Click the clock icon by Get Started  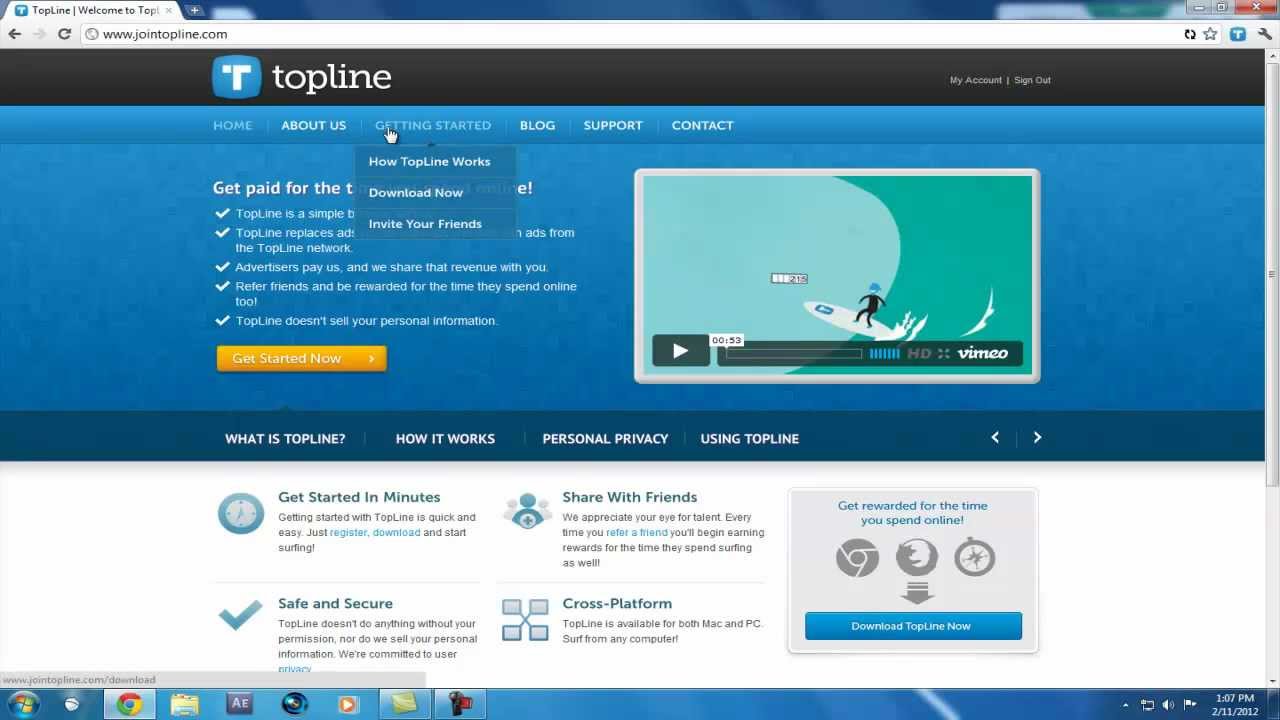coord(241,514)
